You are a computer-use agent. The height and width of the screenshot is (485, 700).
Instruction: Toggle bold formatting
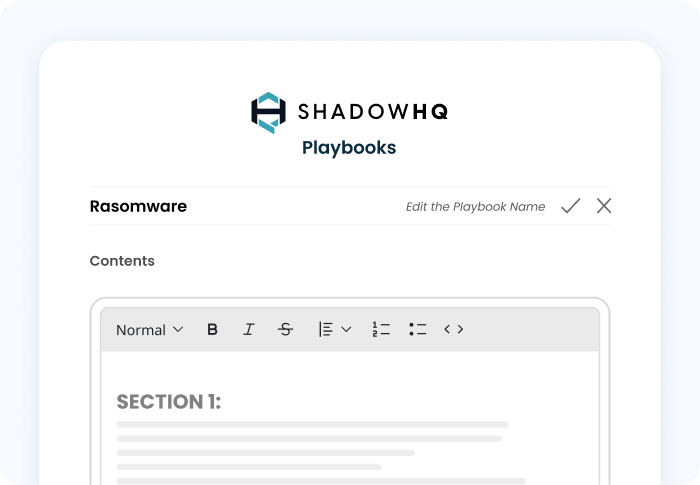coord(212,330)
